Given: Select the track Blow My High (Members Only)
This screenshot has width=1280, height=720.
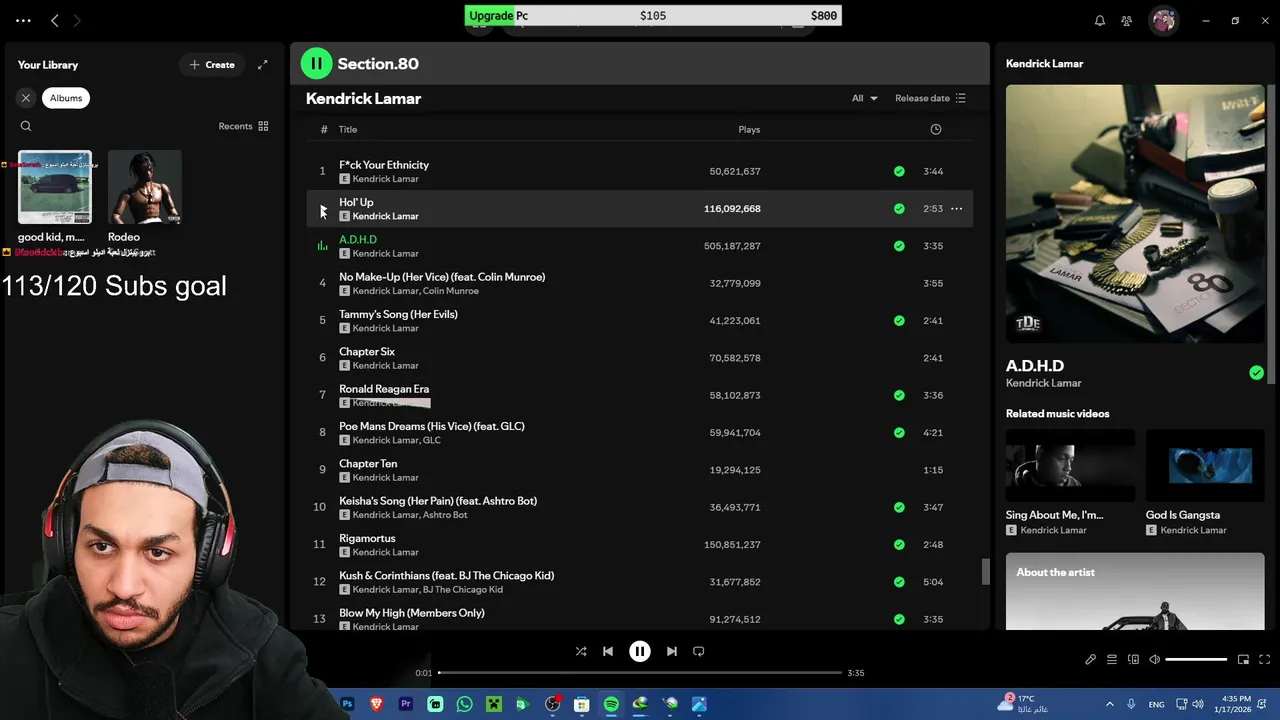Looking at the screenshot, I should point(640,619).
